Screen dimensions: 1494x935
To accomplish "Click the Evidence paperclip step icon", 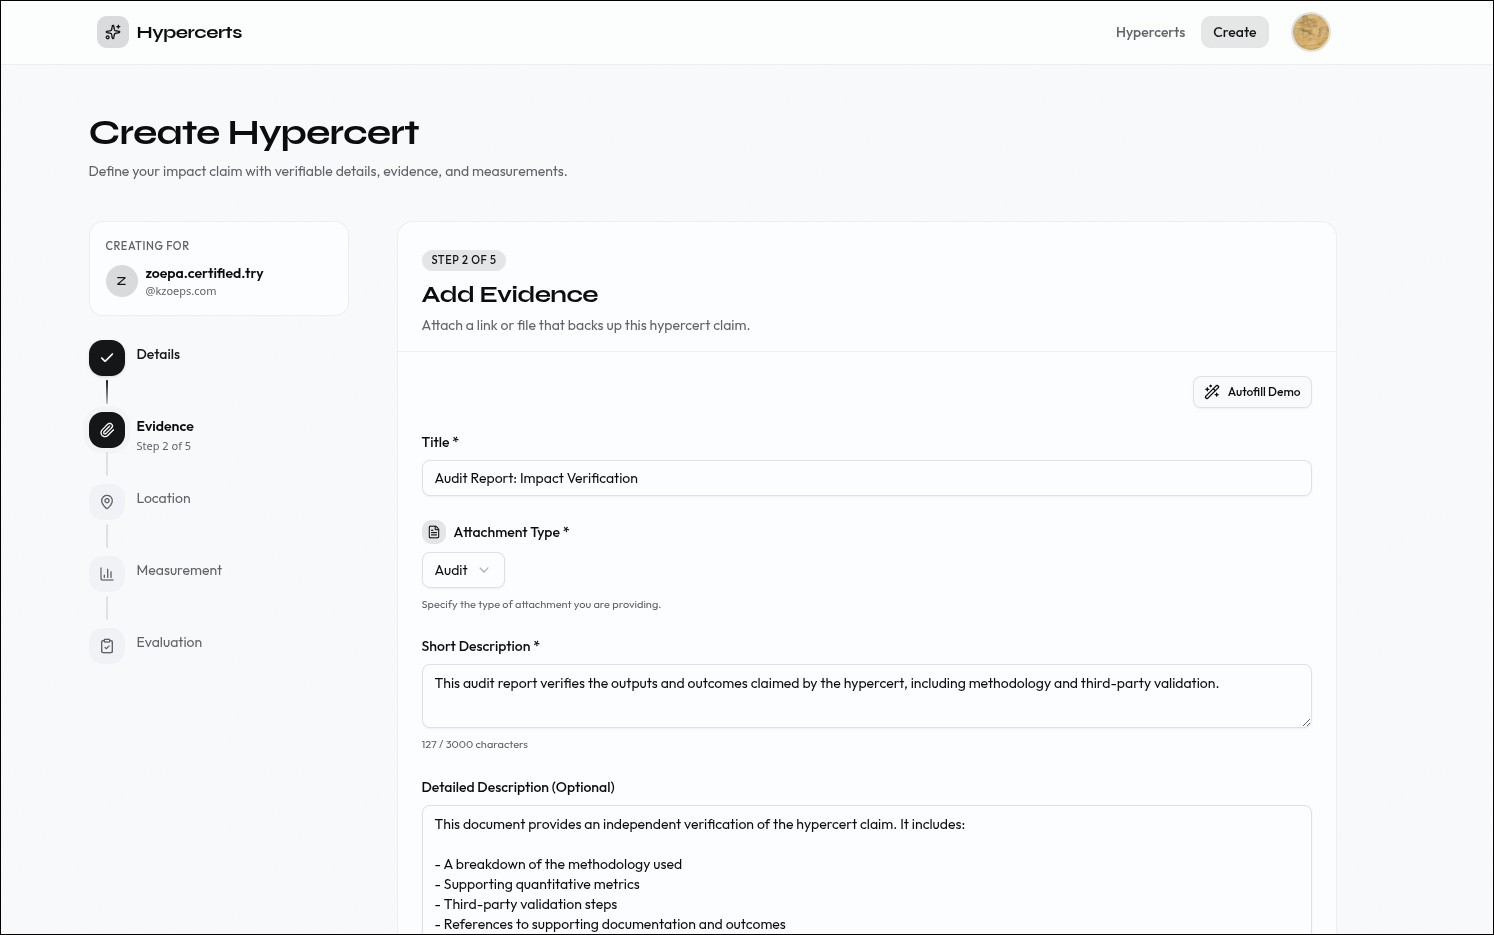I will (107, 430).
